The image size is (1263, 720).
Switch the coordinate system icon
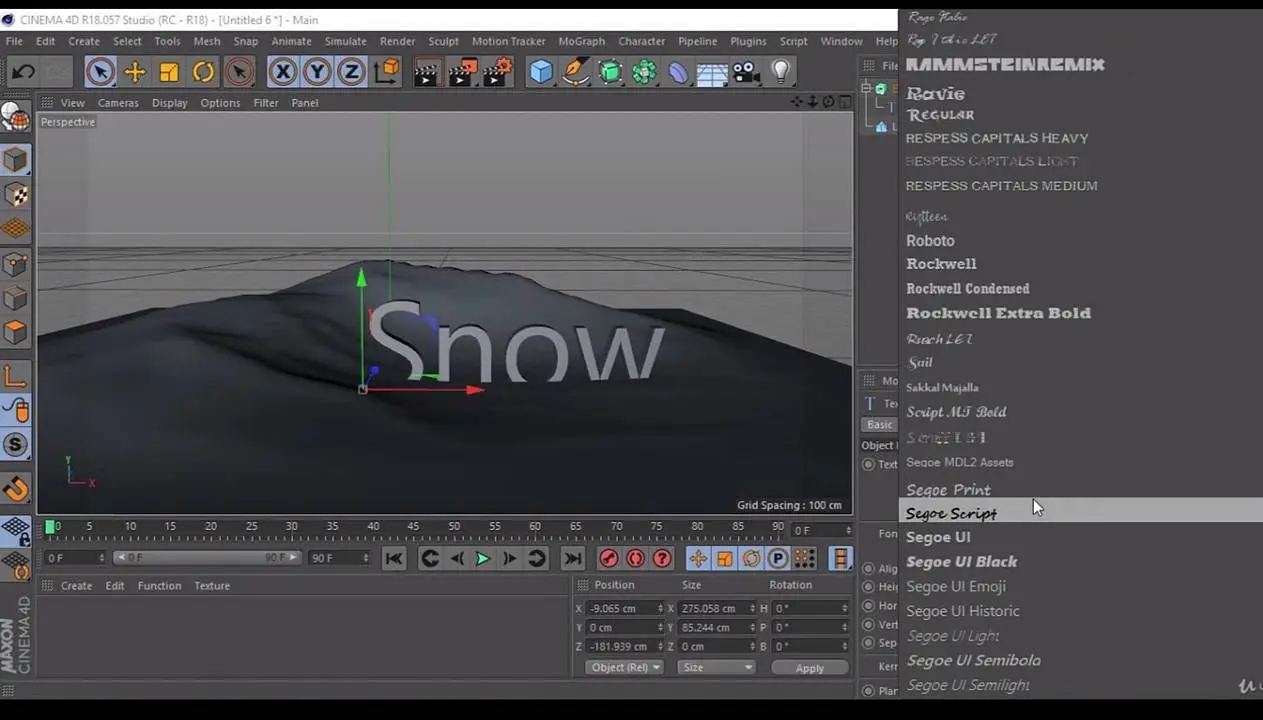tap(387, 71)
